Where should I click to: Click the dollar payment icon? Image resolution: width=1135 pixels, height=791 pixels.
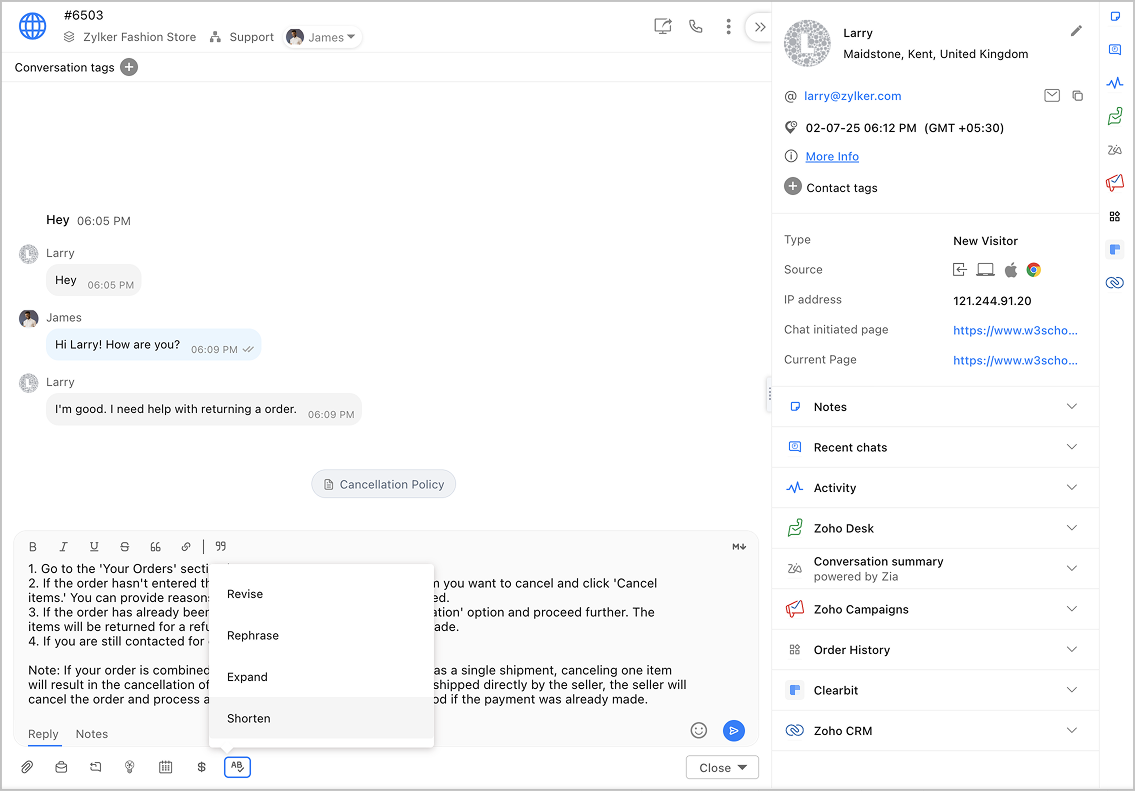[201, 766]
